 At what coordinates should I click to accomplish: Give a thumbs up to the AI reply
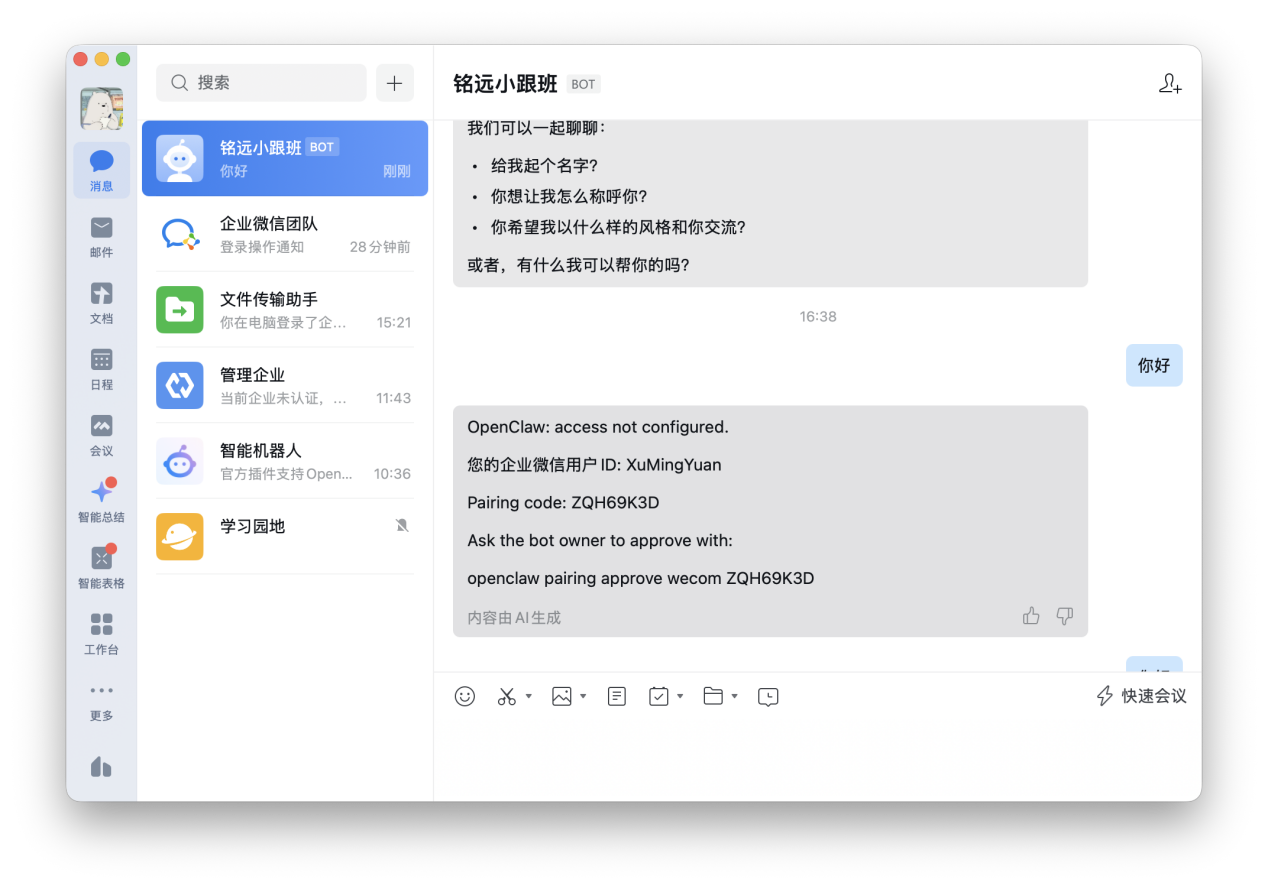(x=1030, y=615)
